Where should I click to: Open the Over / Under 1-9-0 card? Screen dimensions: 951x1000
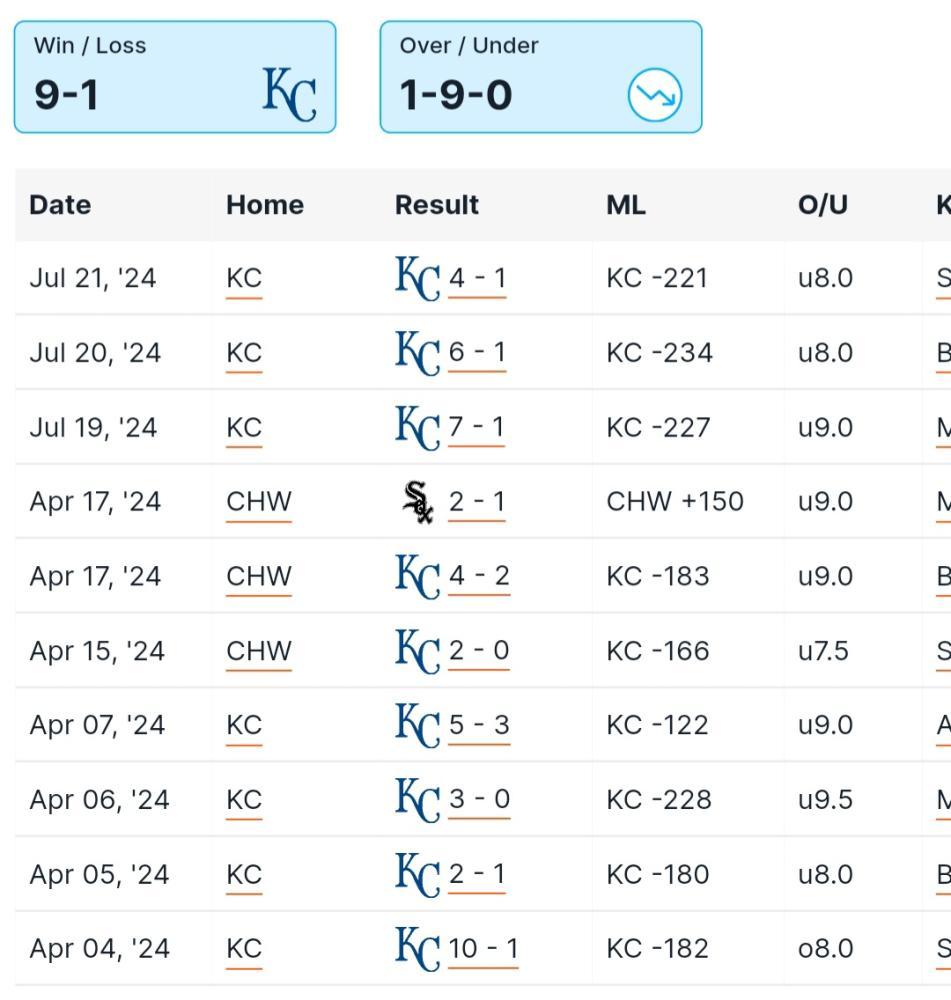(541, 77)
